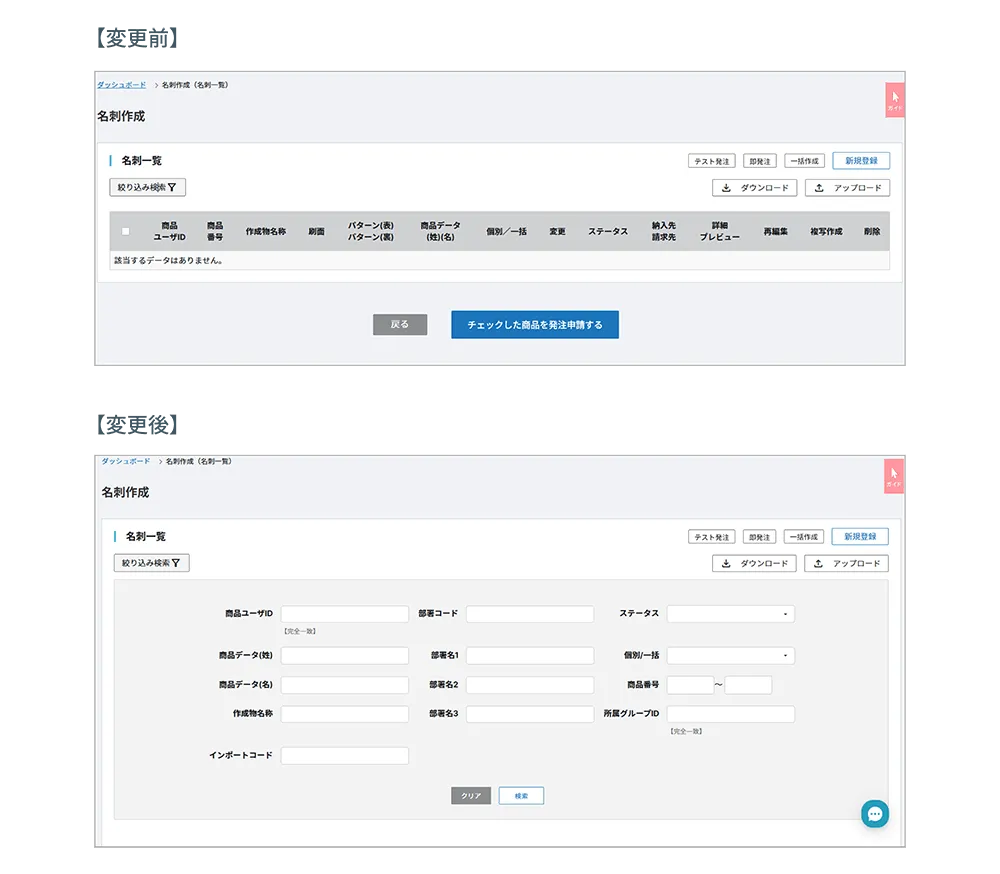Image resolution: width=1000 pixels, height=874 pixels.
Task: Tick the select-all checkbox in table header
Action: click(126, 232)
